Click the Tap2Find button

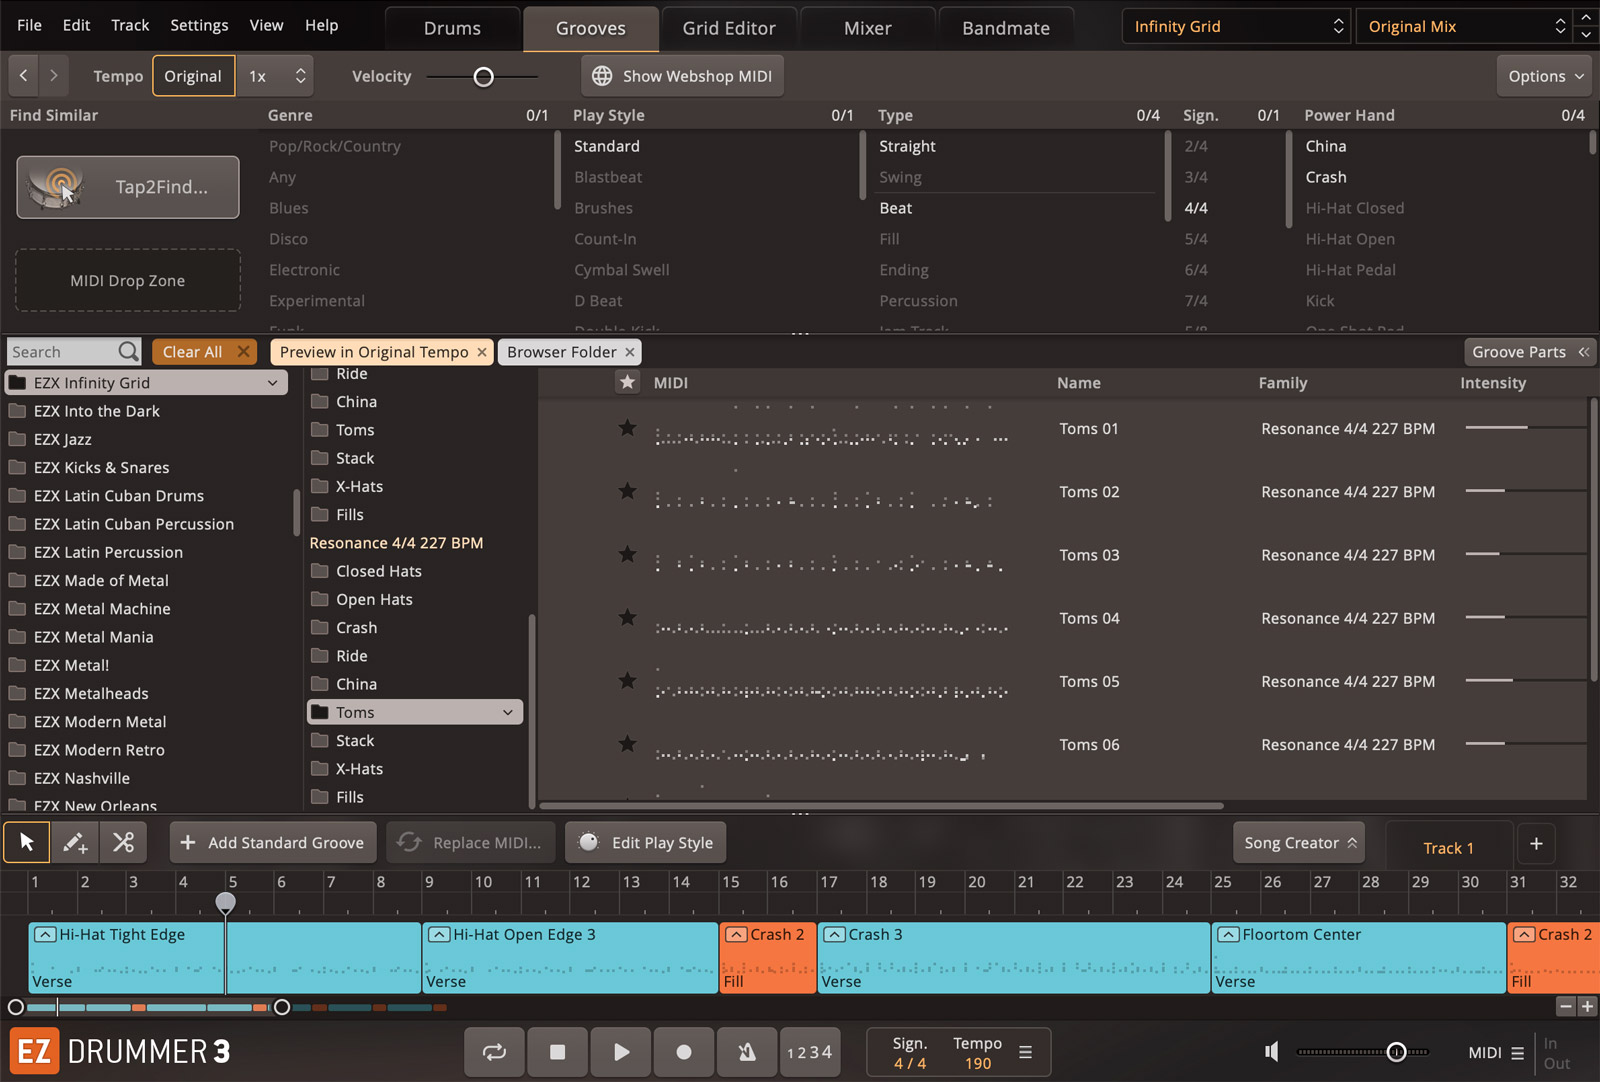128,187
